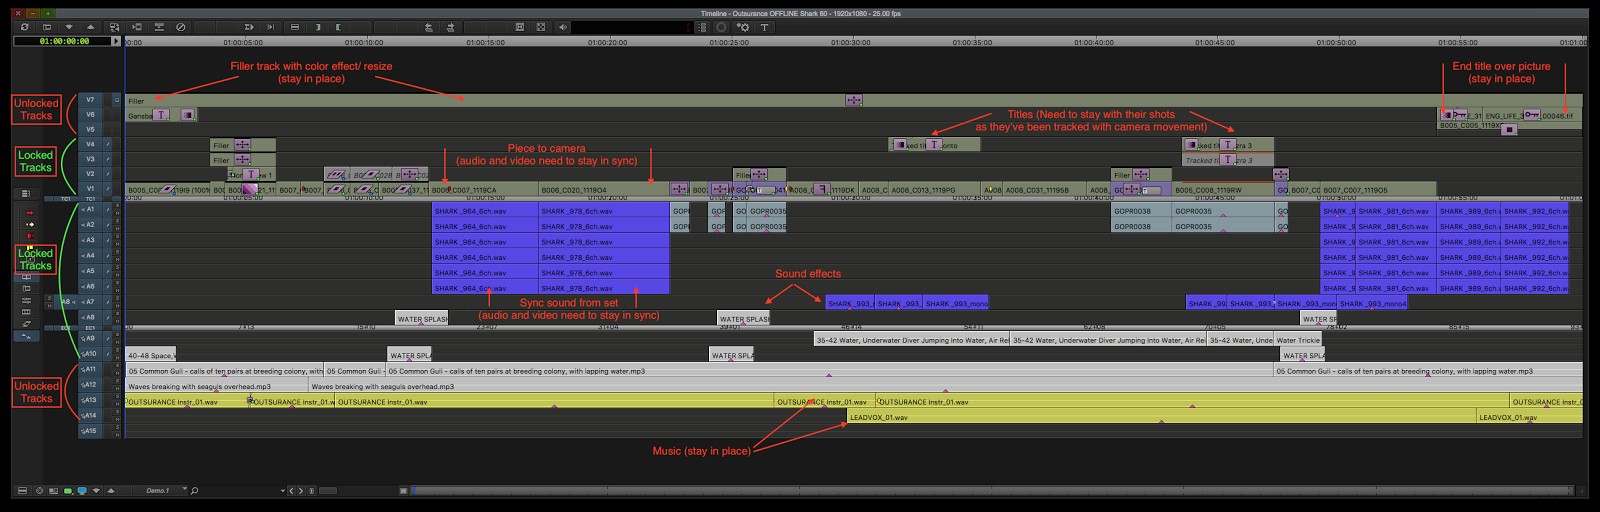This screenshot has height=512, width=1600.
Task: Click the small box beside the step arrows
Action: click(x=311, y=491)
